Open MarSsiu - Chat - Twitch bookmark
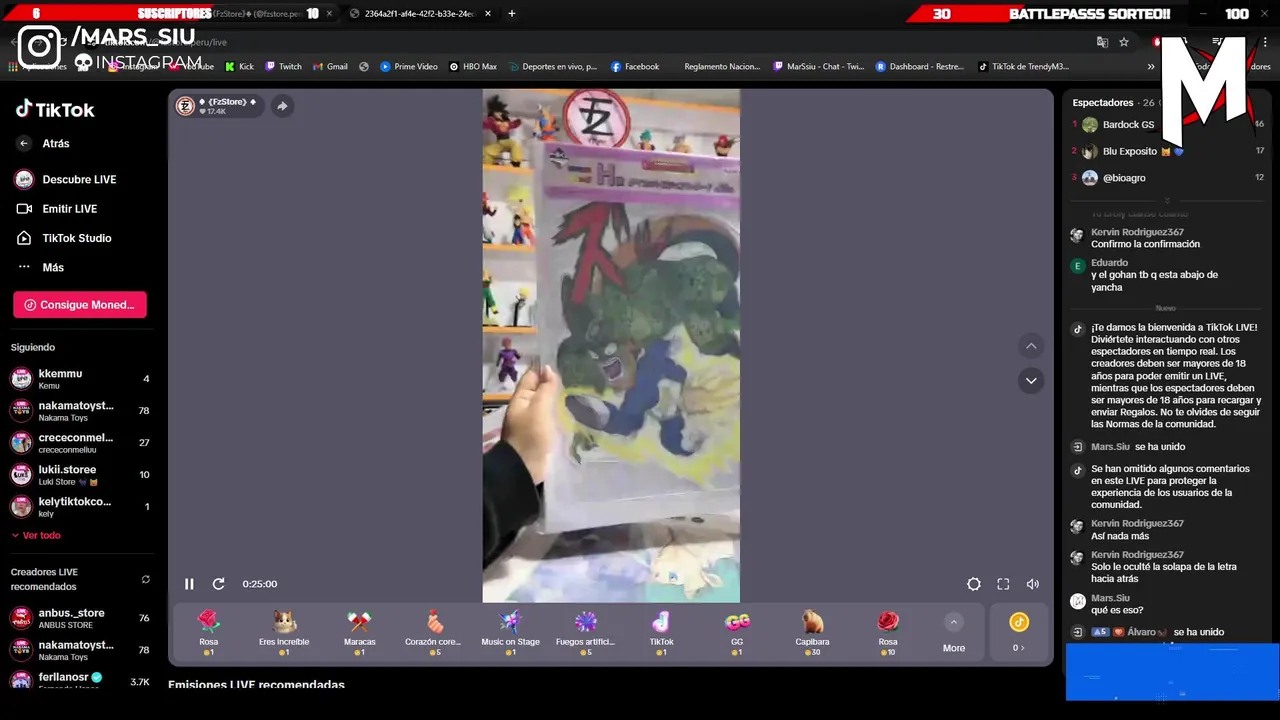Viewport: 1280px width, 720px height. 819,67
